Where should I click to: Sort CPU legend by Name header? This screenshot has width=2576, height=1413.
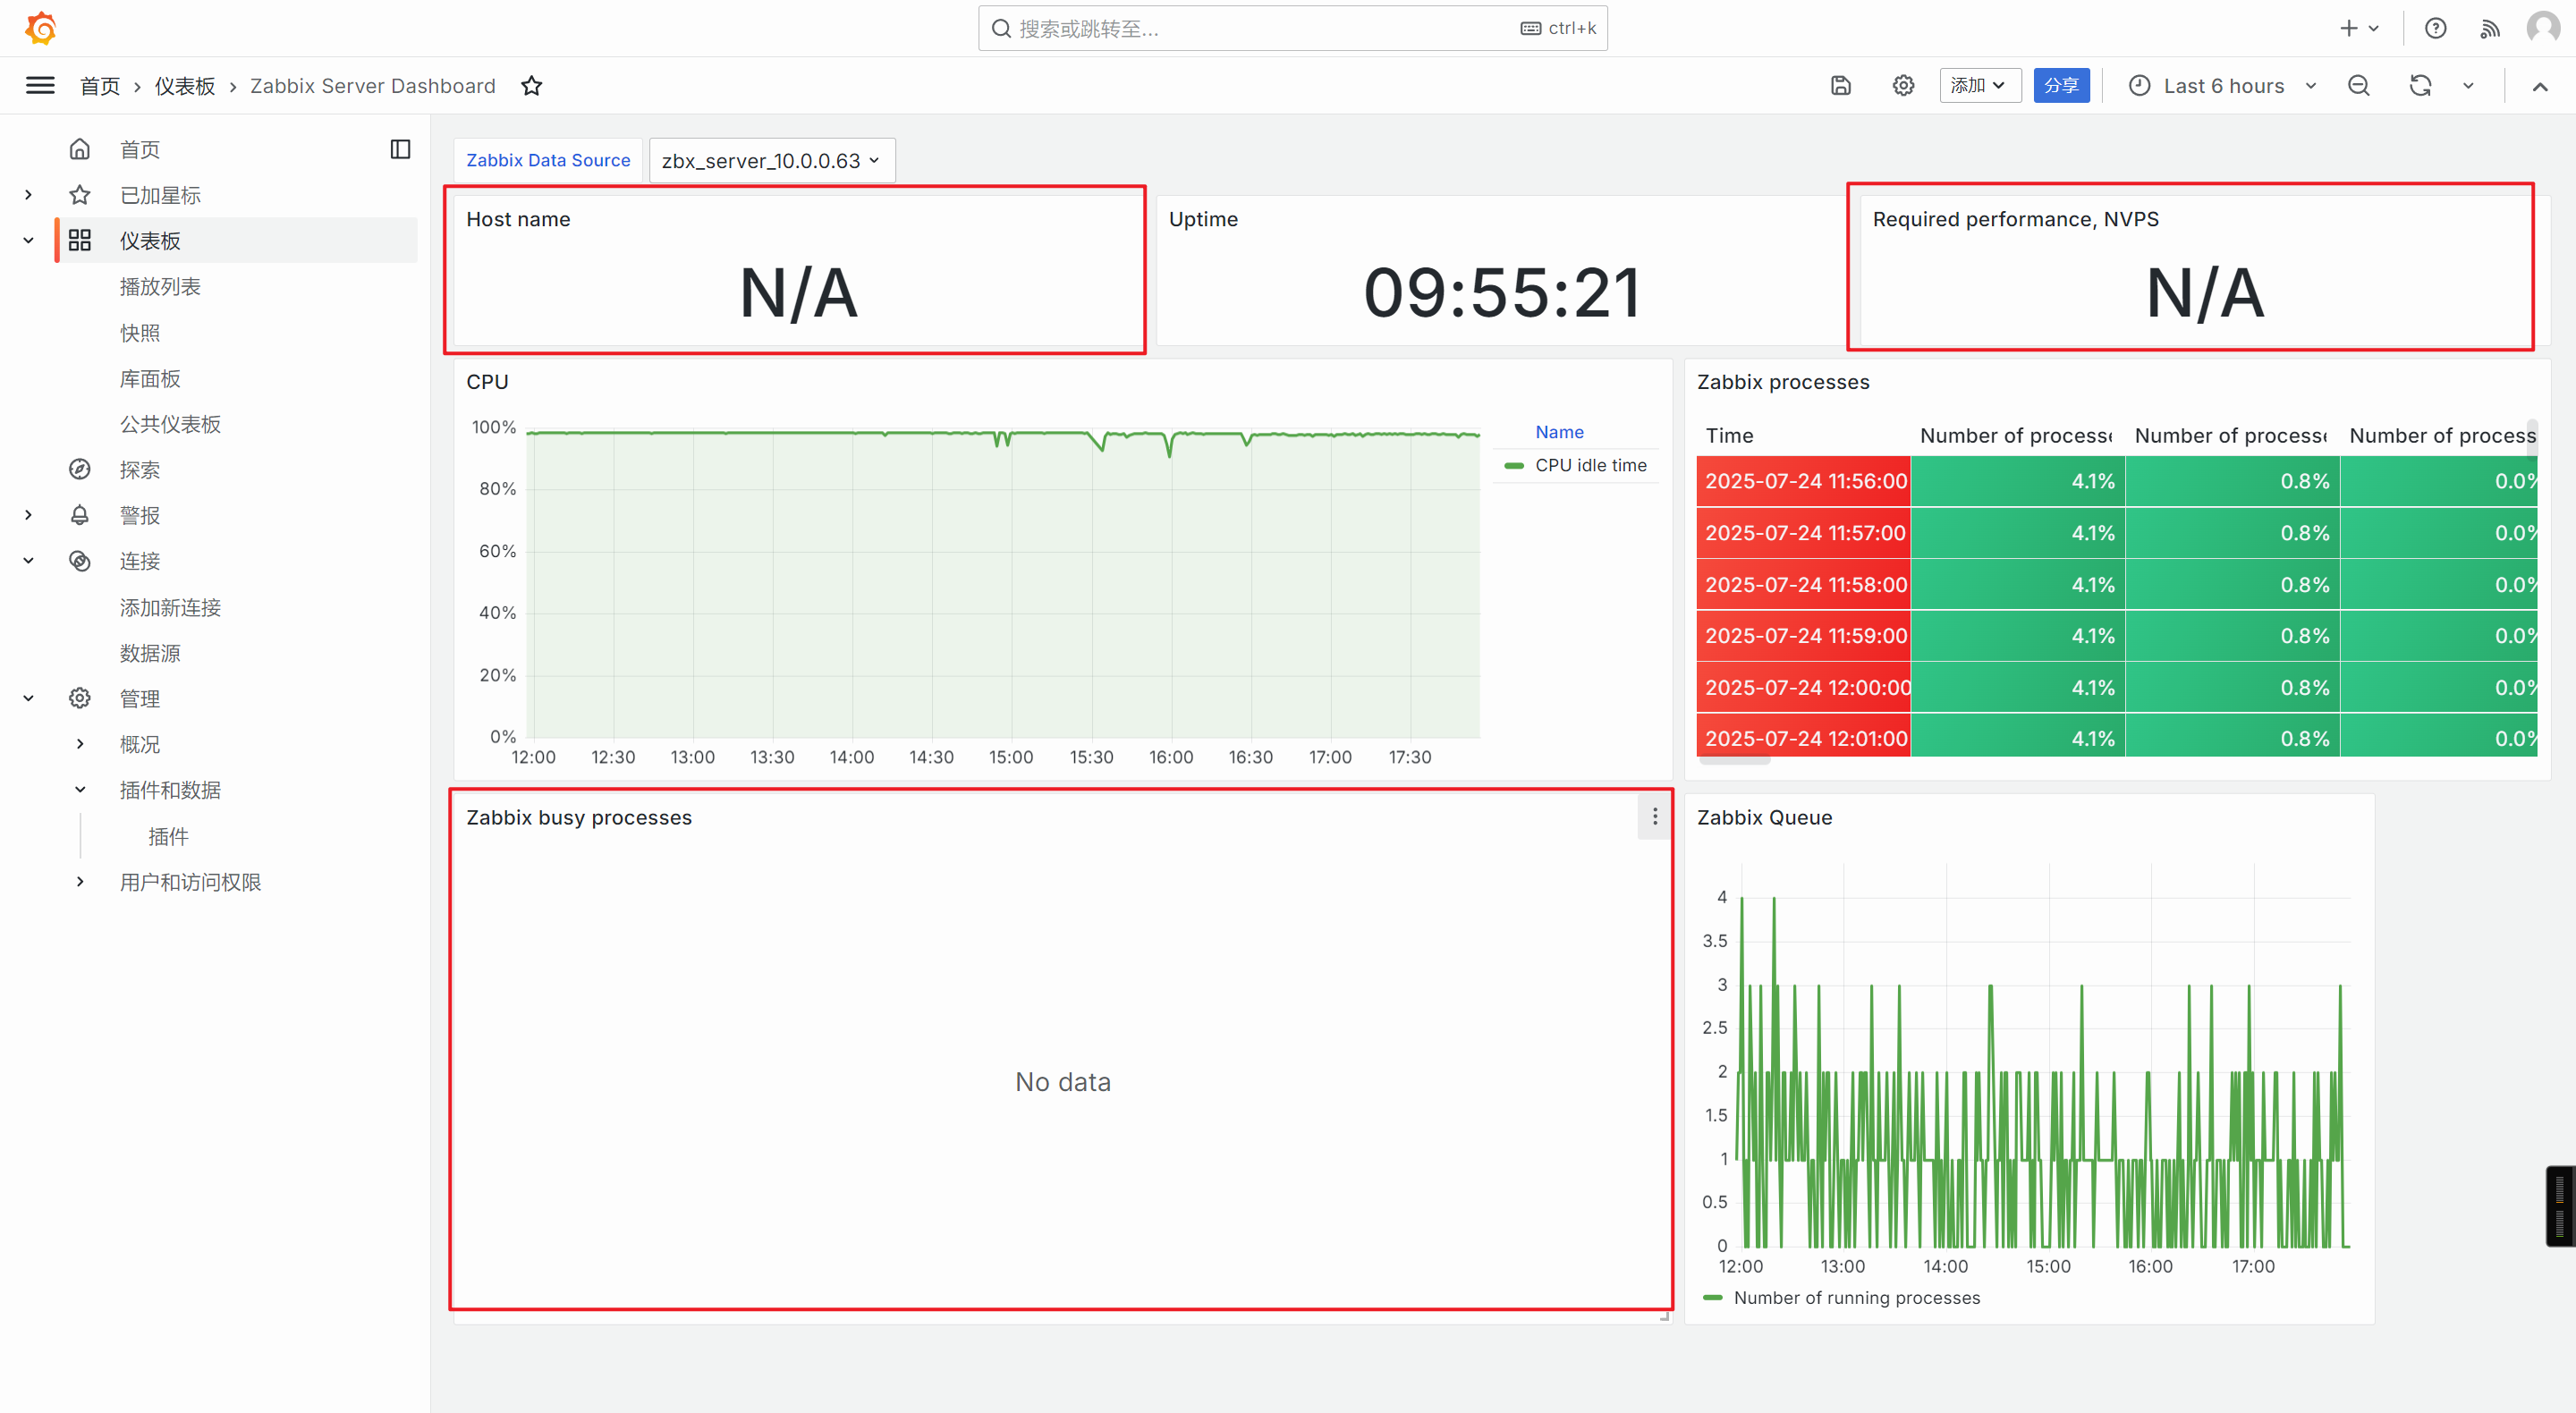[x=1559, y=432]
